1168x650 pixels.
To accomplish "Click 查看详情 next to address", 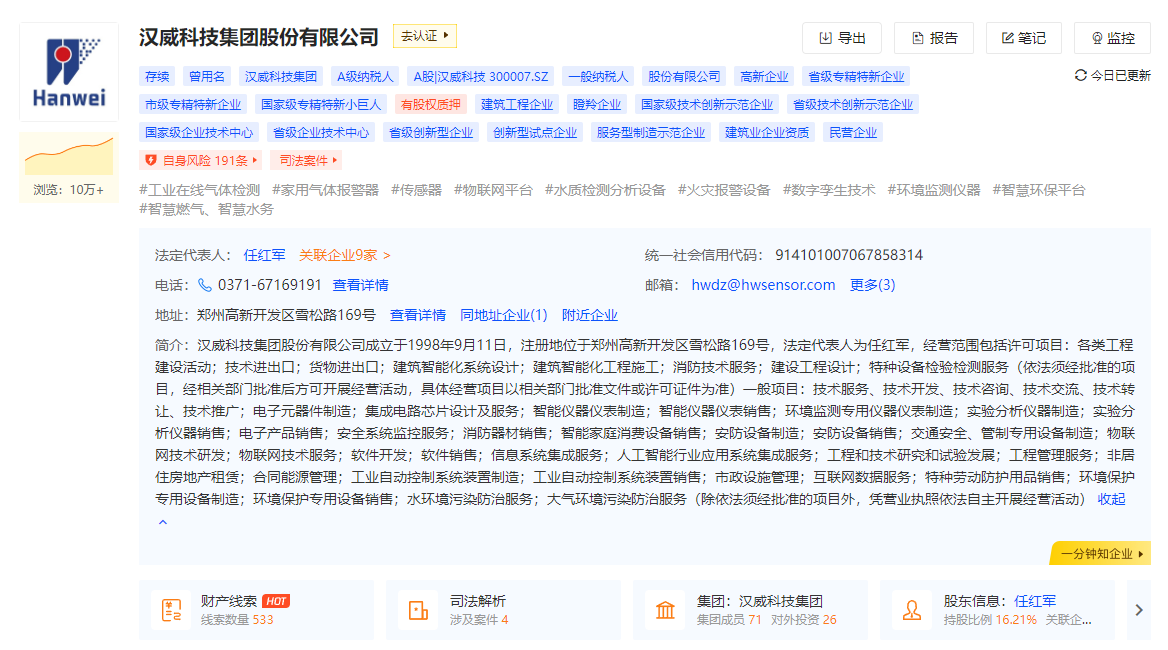I will (x=418, y=316).
